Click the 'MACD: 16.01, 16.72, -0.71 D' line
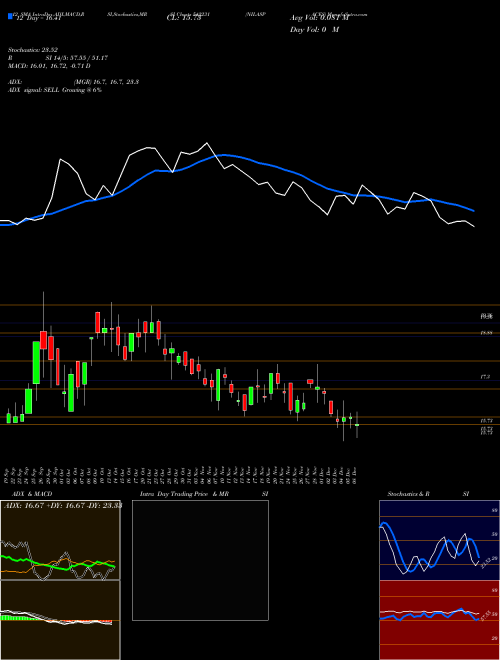The width and height of the screenshot is (500, 660). (49, 66)
